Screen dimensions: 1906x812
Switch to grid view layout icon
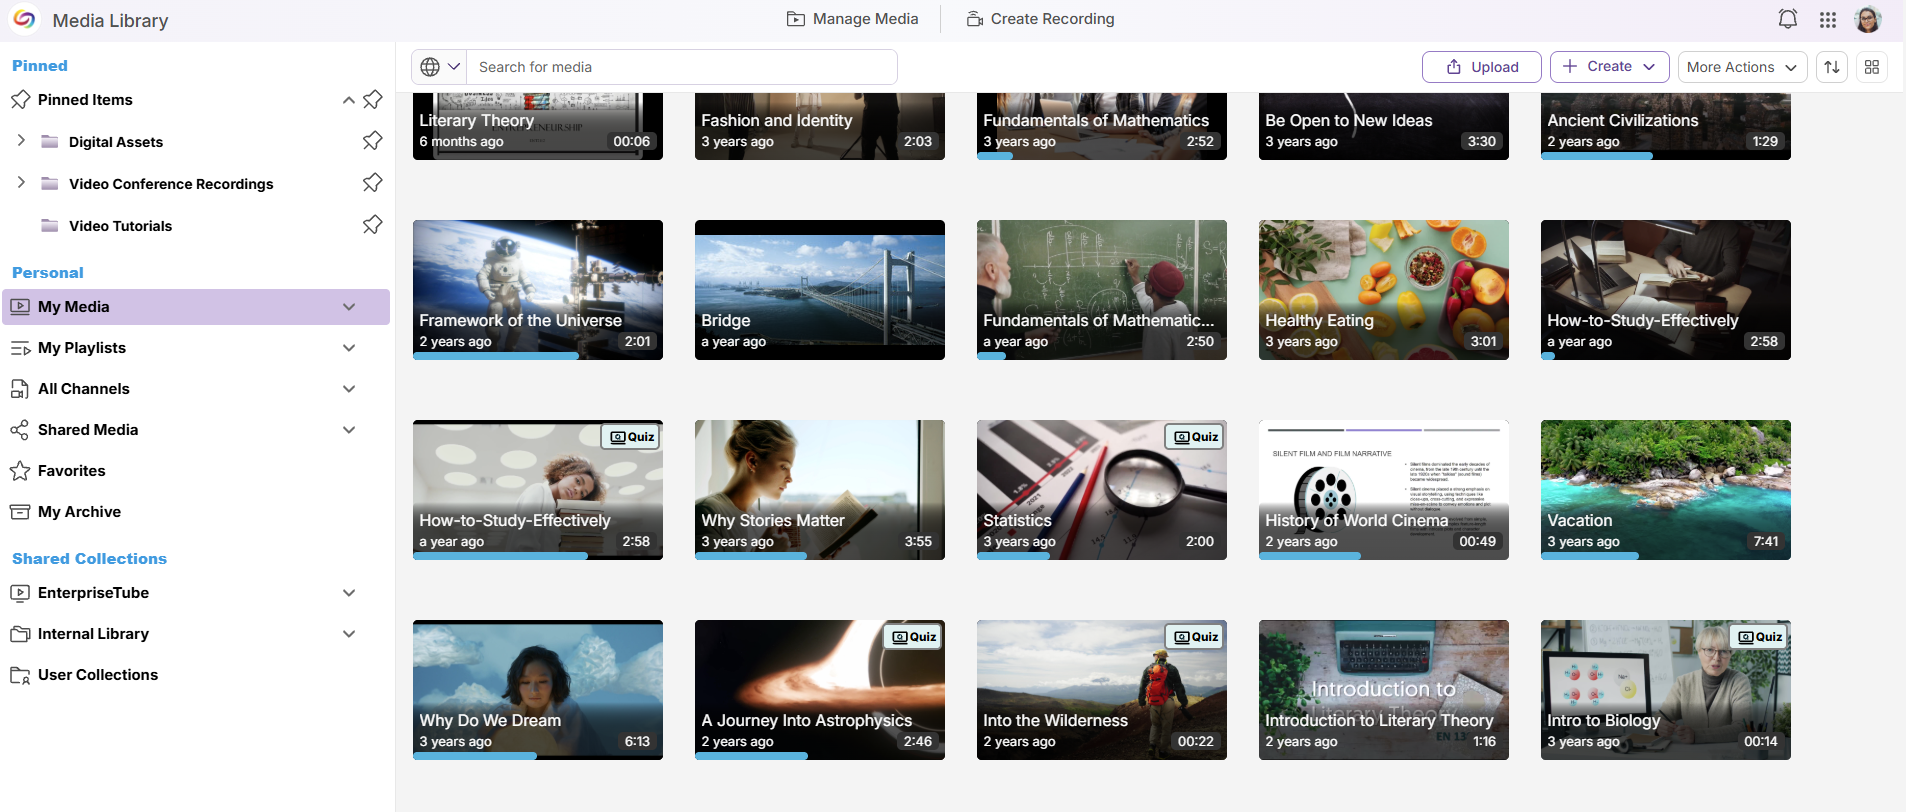[1872, 67]
